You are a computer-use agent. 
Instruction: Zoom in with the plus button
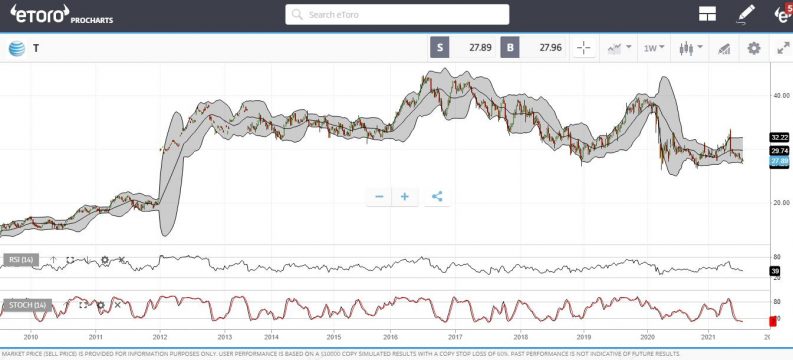tap(405, 197)
